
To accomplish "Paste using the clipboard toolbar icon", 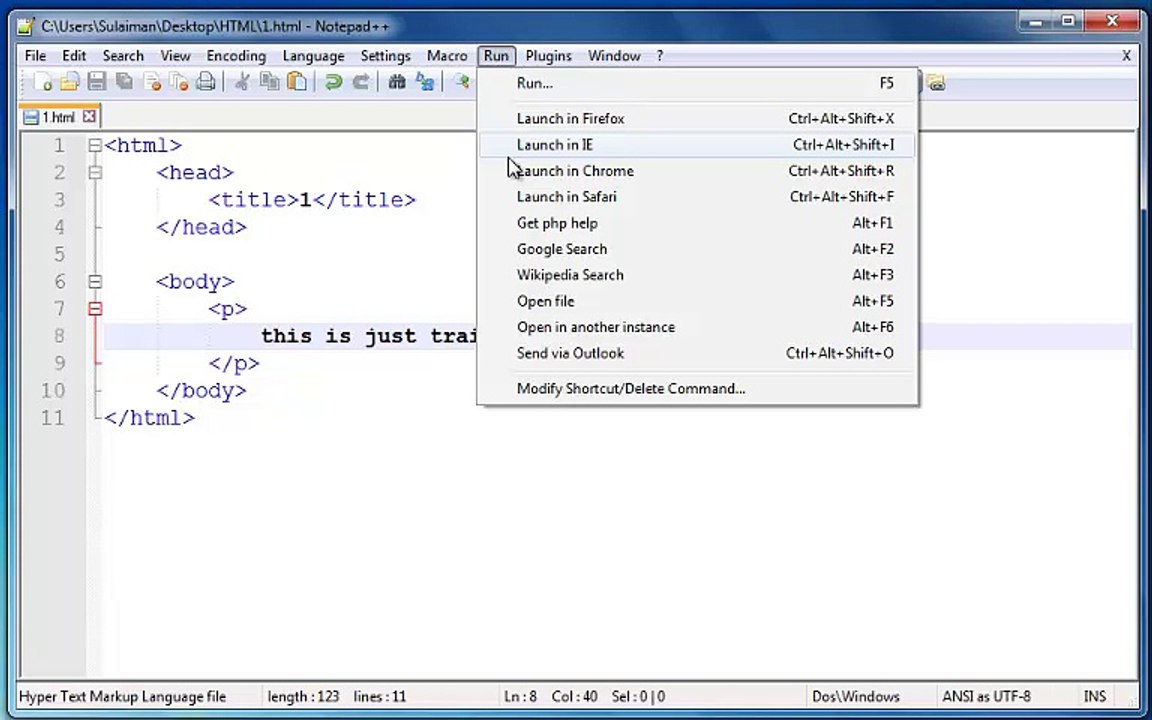I will tap(297, 82).
